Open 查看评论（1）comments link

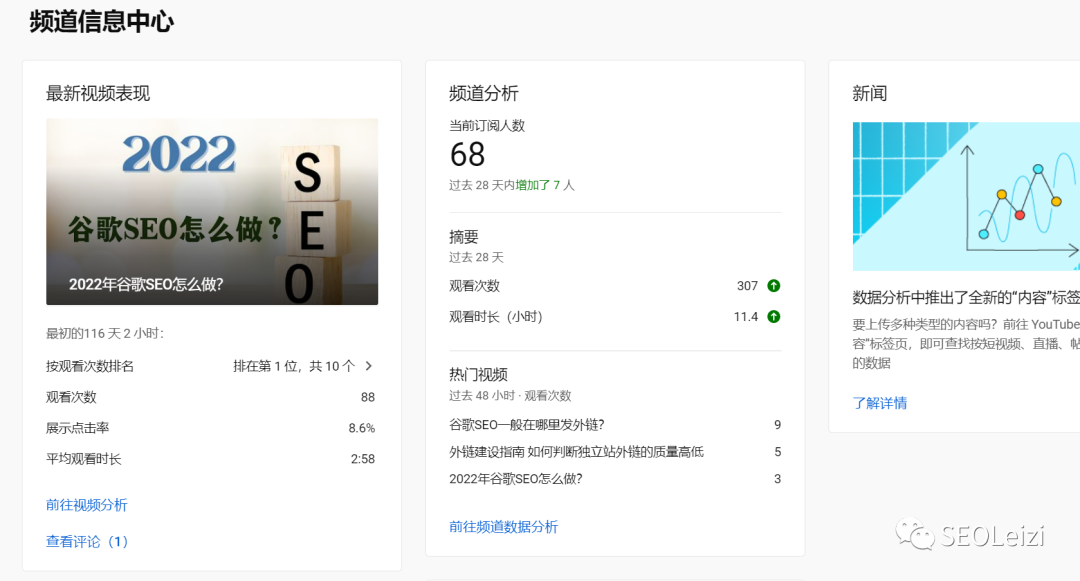coord(88,541)
